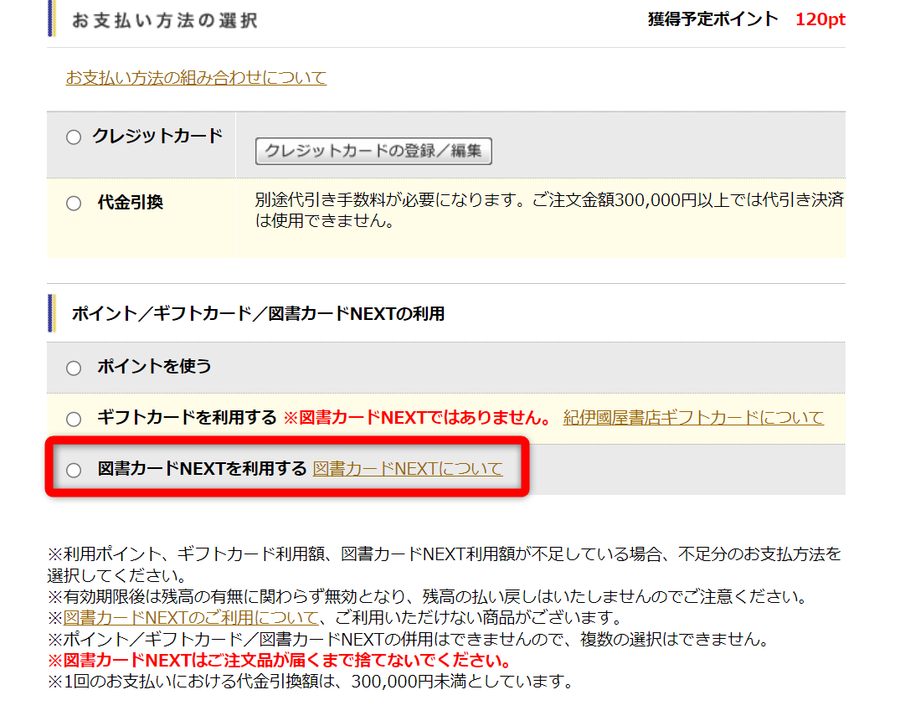The width and height of the screenshot is (900, 706).
Task: Click the クレジットカードの登録／編集 button
Action: coord(373,151)
